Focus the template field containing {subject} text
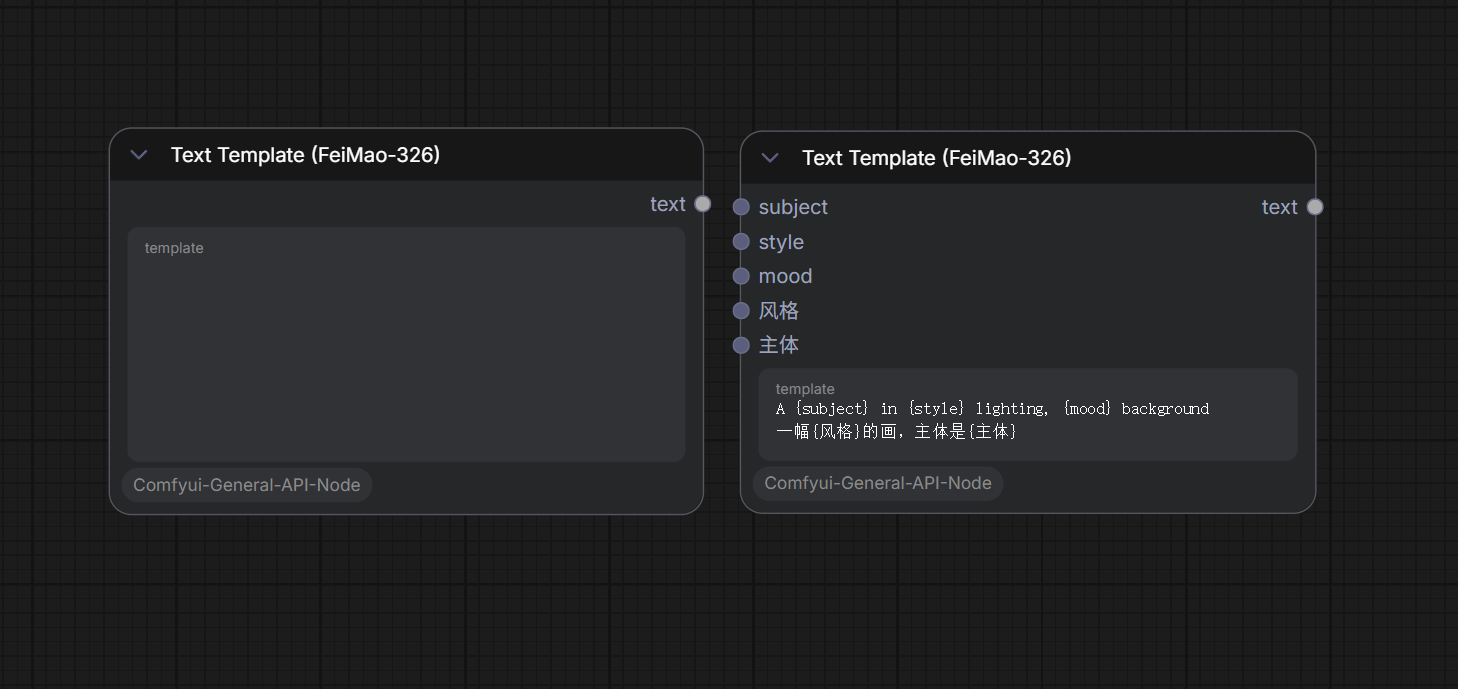This screenshot has width=1458, height=689. tap(1028, 414)
